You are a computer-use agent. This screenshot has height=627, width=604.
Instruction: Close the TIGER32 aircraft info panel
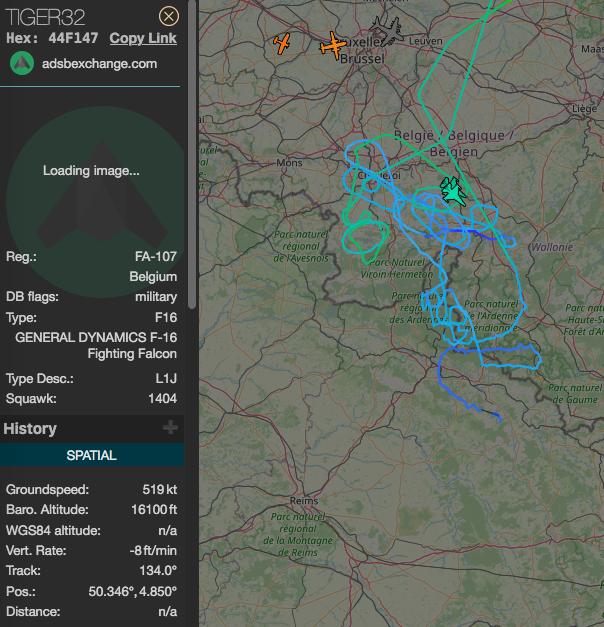pyautogui.click(x=169, y=16)
